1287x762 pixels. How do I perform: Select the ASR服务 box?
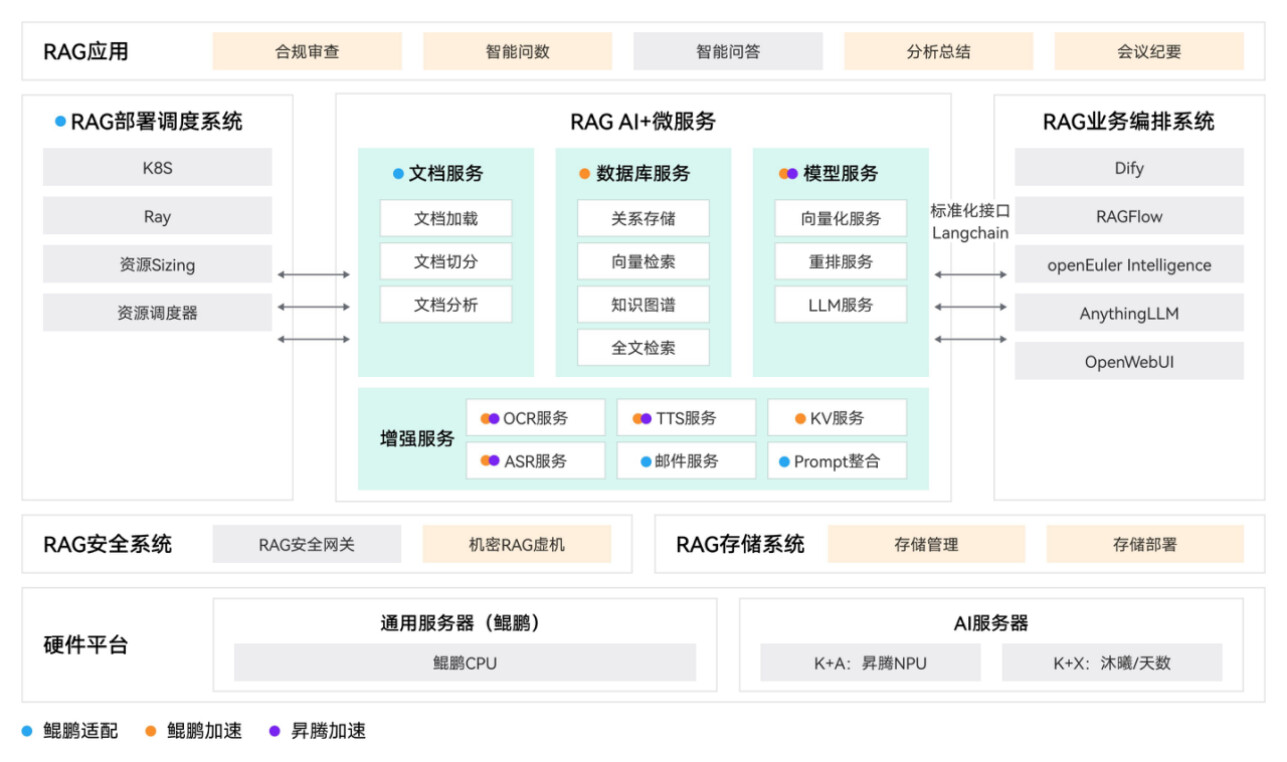coord(536,461)
